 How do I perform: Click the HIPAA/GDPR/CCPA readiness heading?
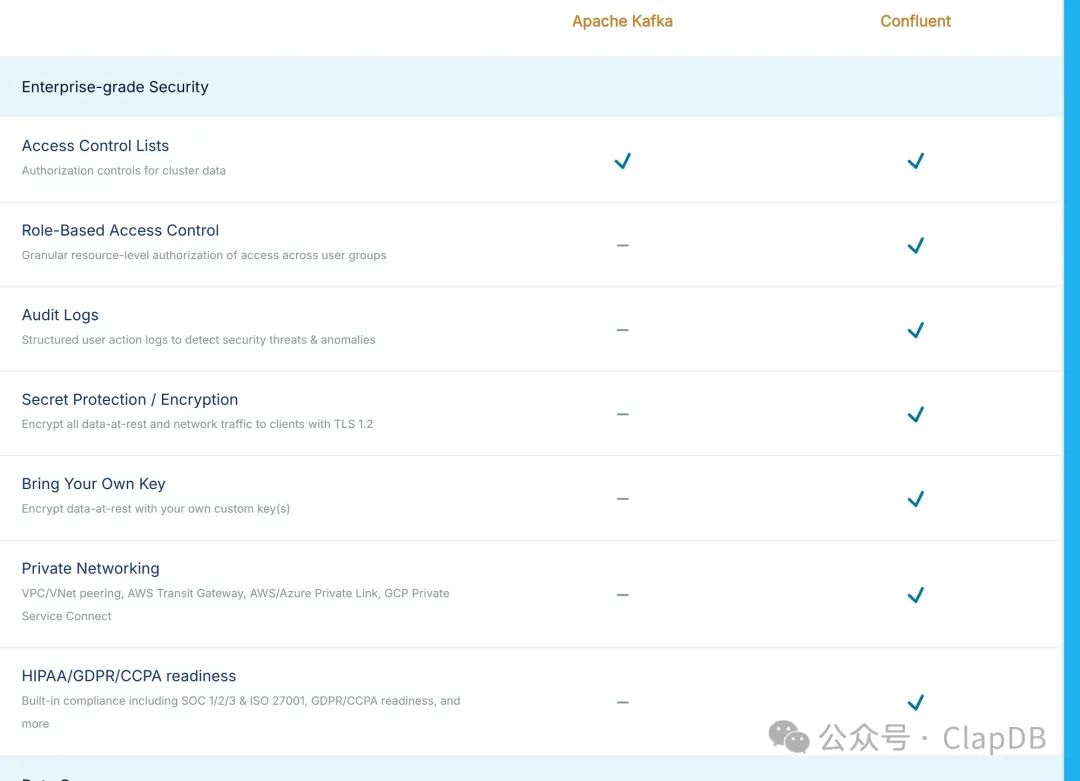coord(129,676)
